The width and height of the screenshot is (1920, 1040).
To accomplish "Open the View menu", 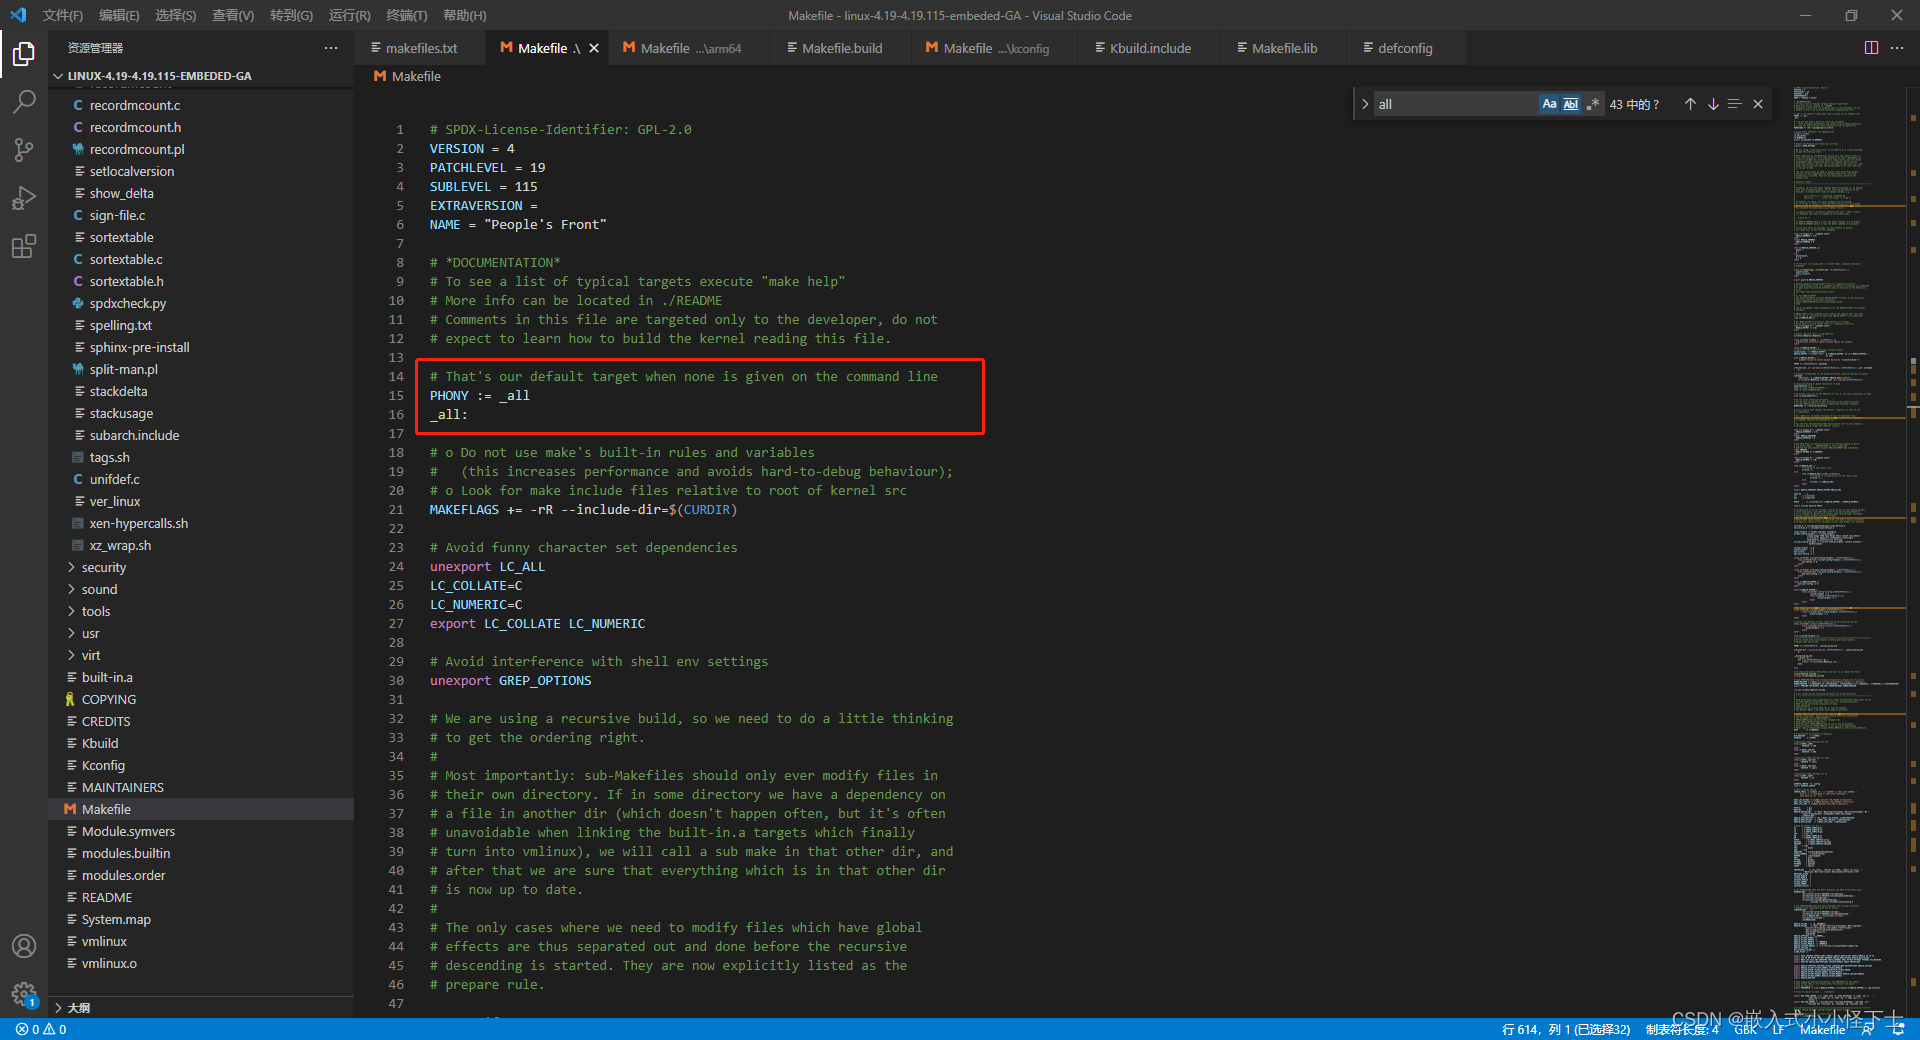I will click(233, 15).
